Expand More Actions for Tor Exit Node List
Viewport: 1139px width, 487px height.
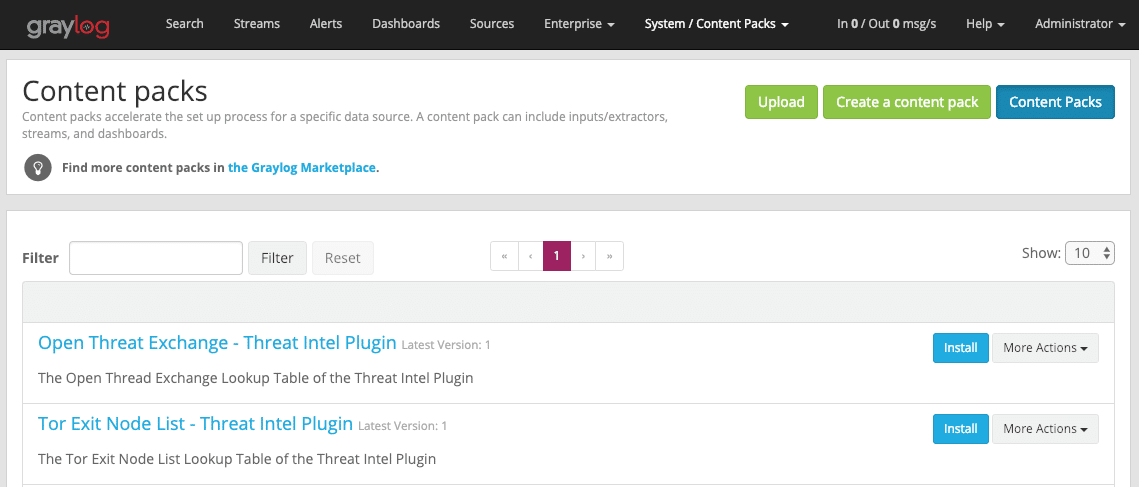click(1045, 429)
